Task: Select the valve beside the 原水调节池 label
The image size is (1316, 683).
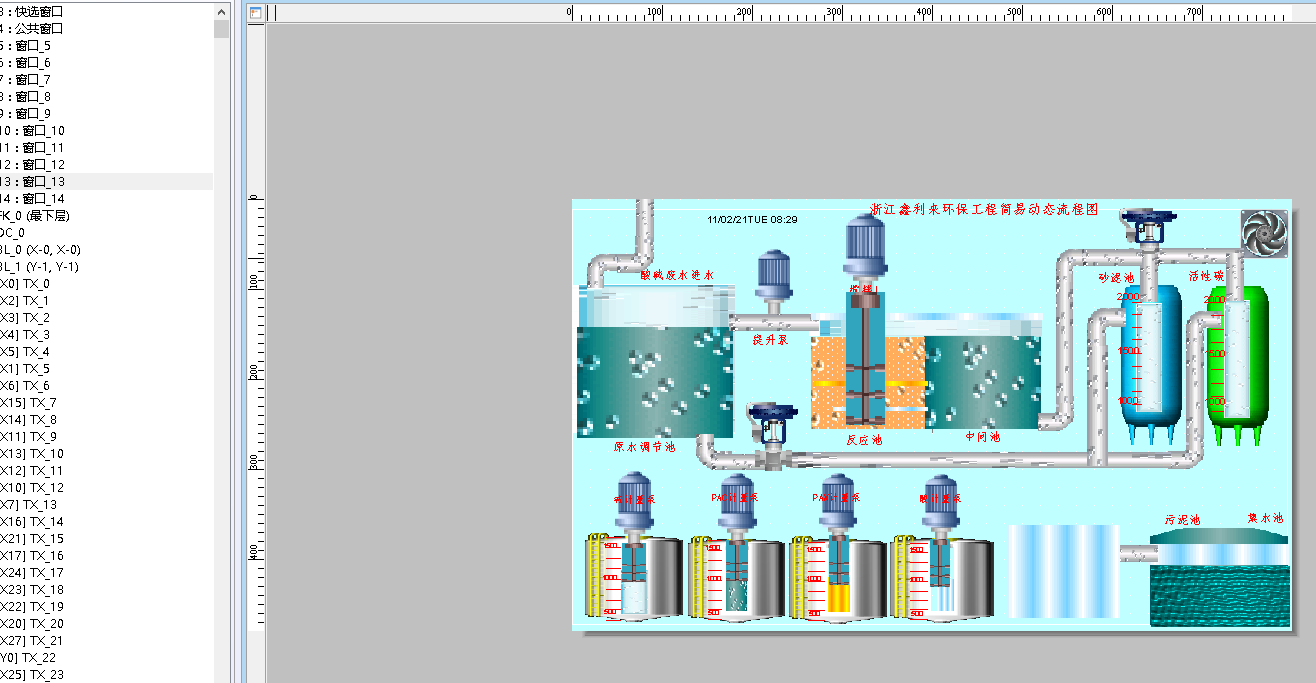Action: 772,424
